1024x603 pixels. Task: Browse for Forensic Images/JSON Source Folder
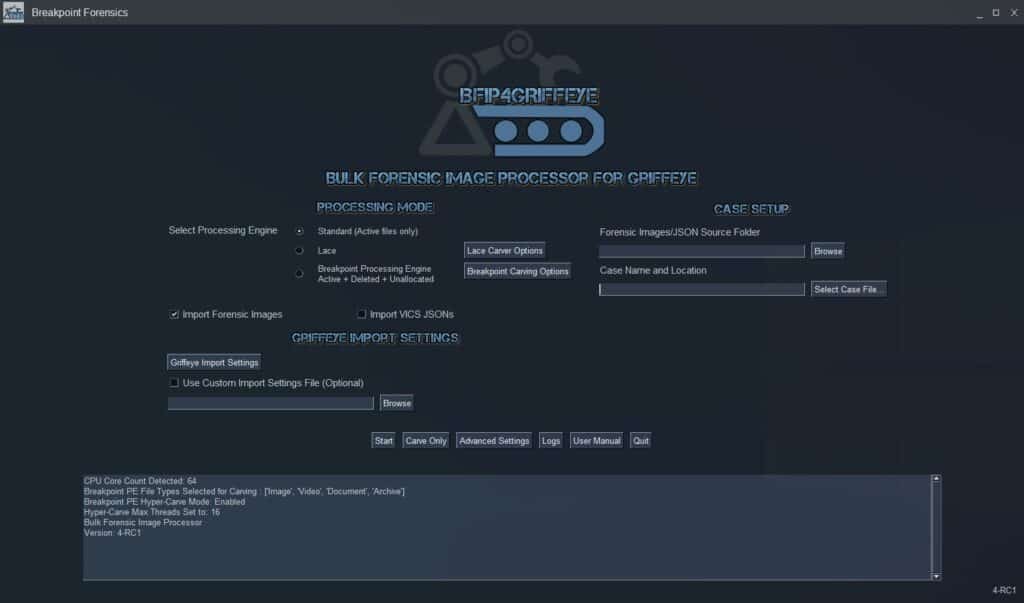point(828,252)
